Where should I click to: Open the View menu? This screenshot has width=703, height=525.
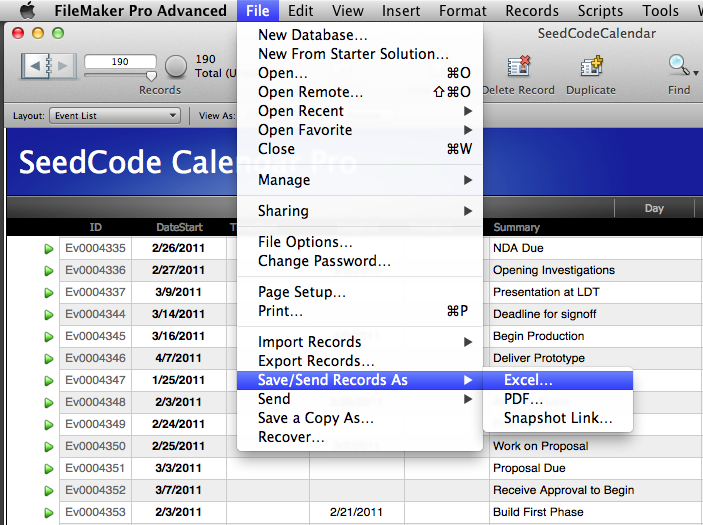(x=347, y=10)
